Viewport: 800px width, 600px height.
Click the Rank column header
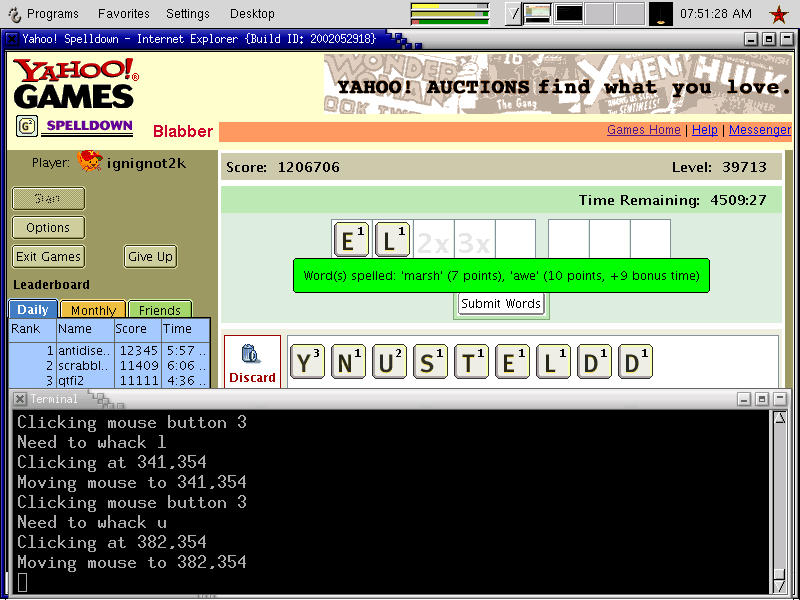33,329
